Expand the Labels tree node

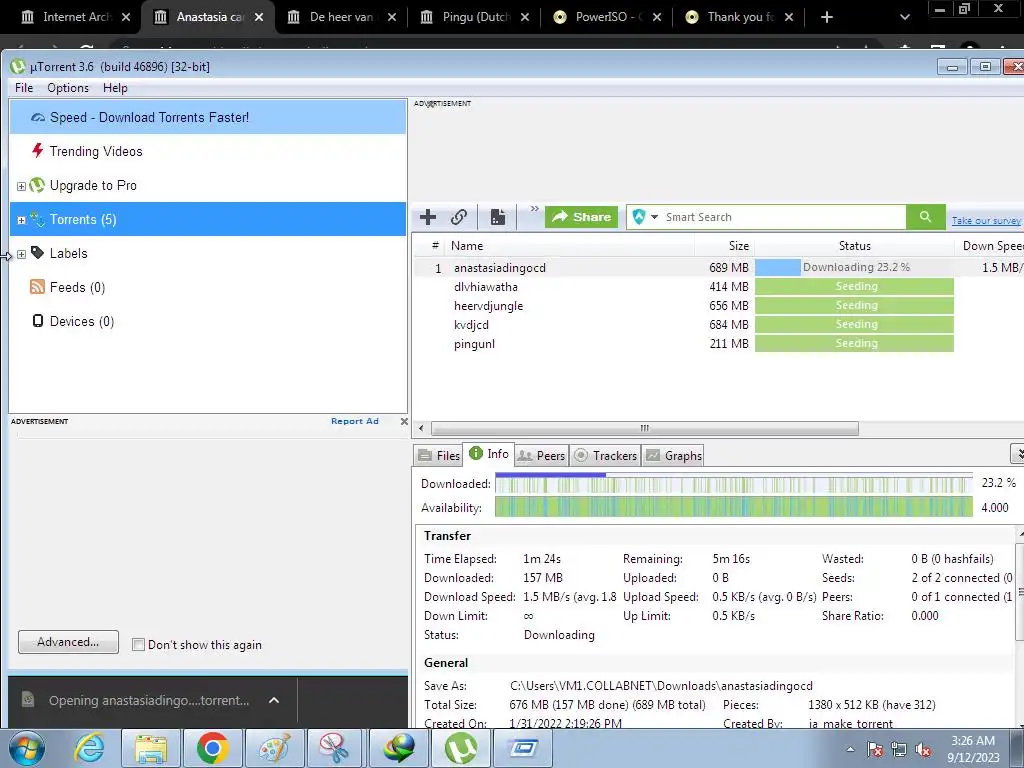[21, 254]
